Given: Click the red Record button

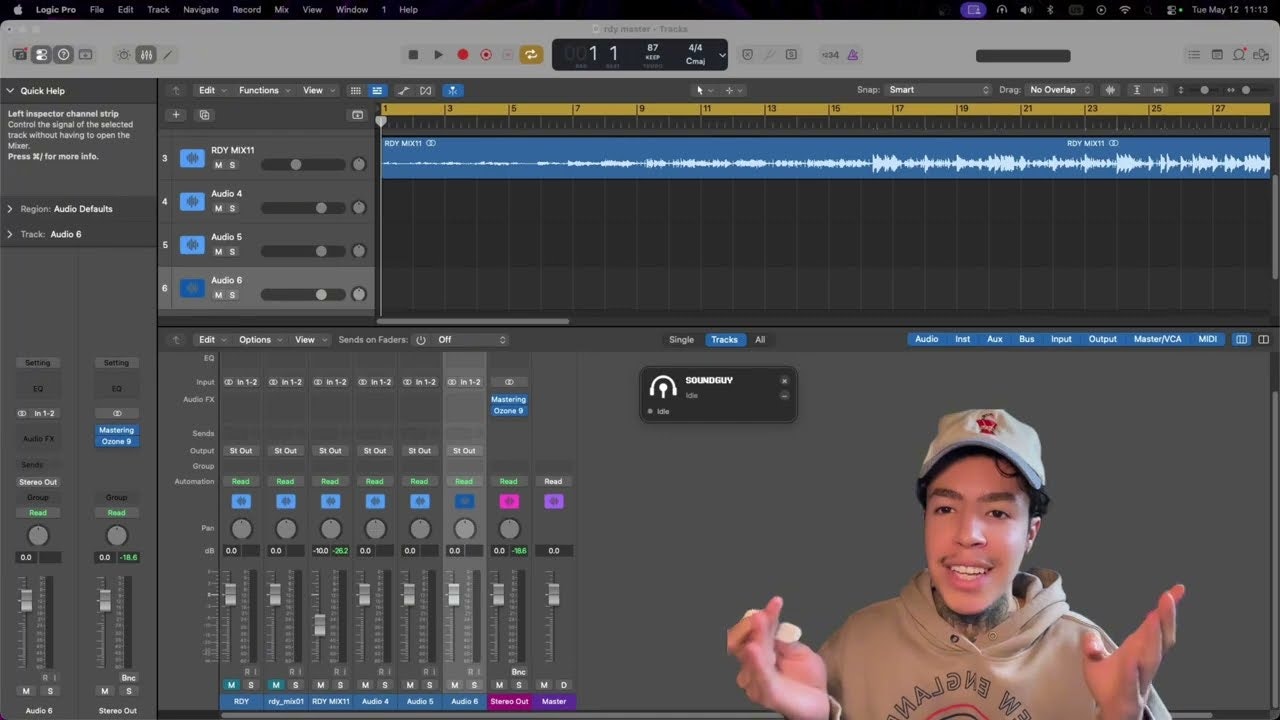Looking at the screenshot, I should pos(462,55).
